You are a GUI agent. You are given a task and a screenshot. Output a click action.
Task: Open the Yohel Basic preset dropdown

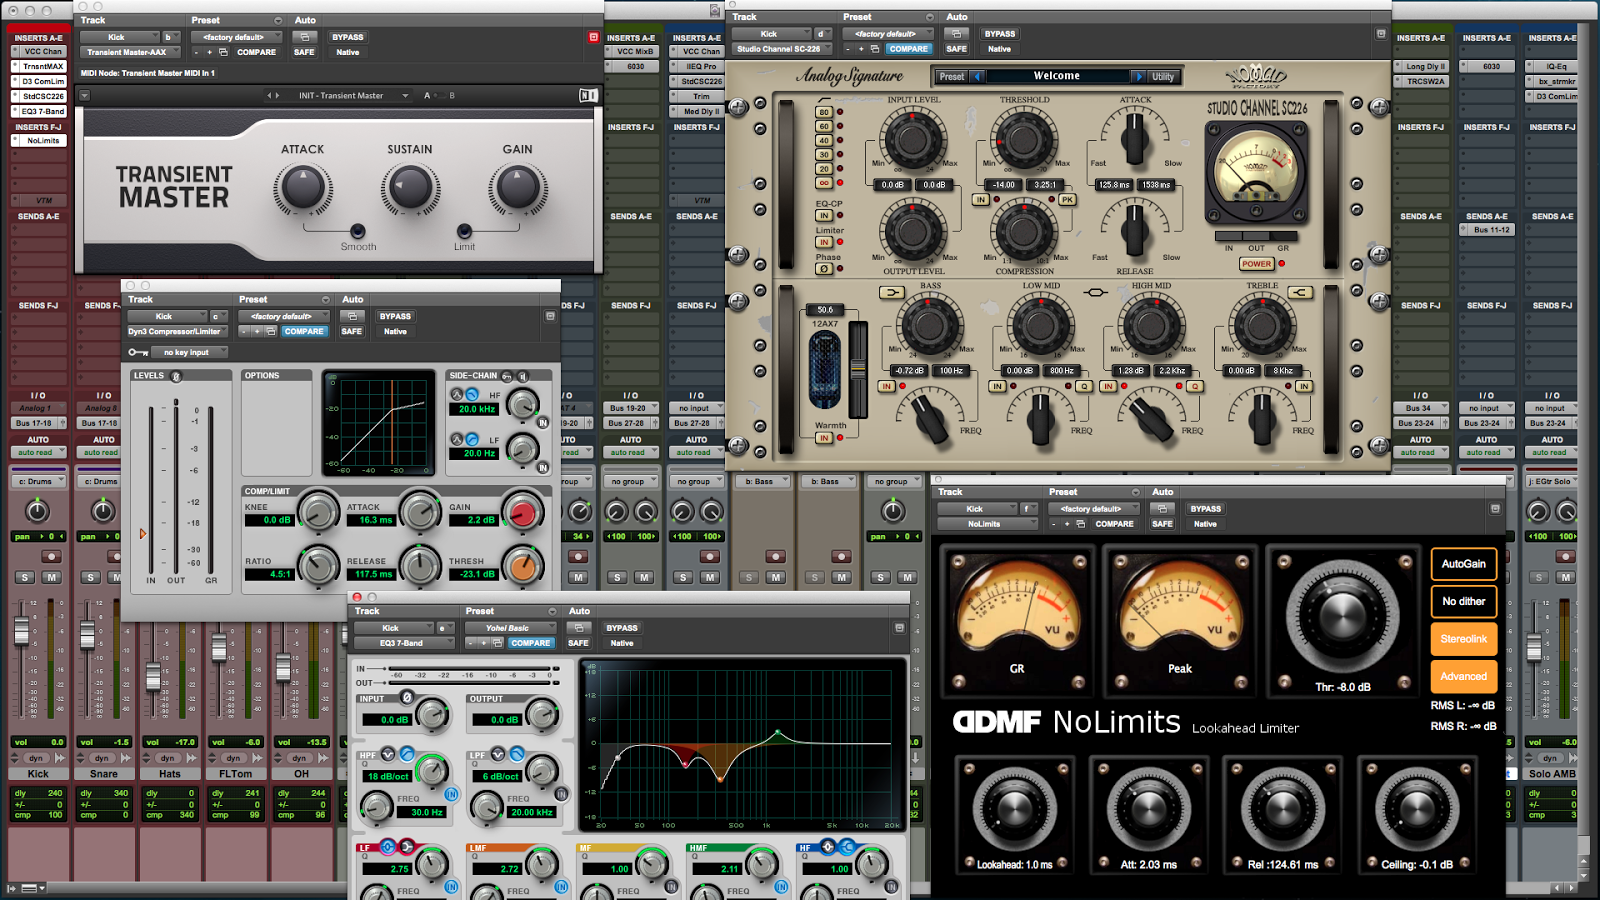[510, 628]
